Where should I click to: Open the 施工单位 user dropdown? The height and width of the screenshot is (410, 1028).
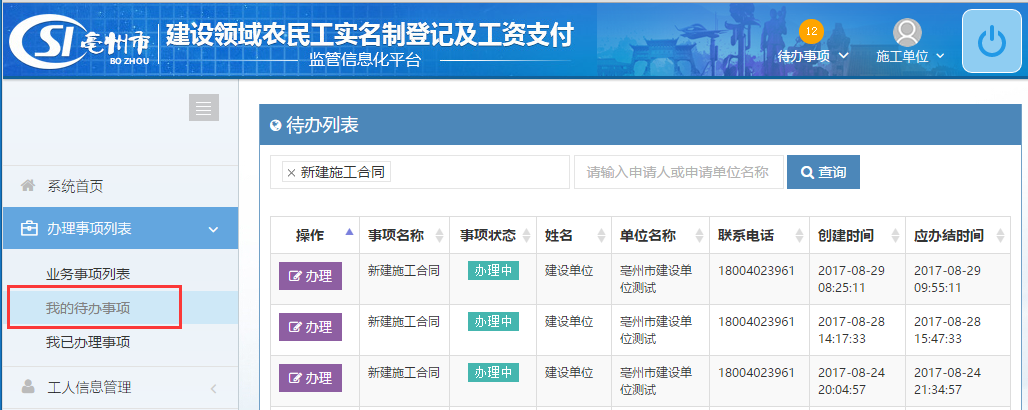910,56
